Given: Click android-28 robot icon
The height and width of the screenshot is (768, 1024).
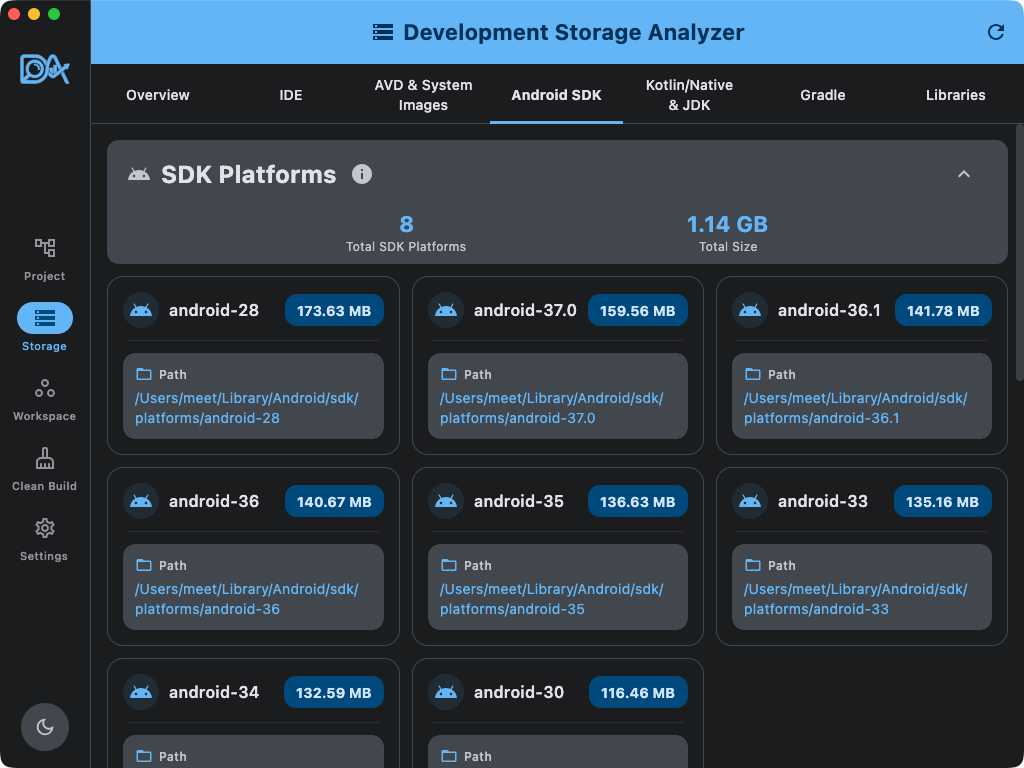Looking at the screenshot, I should (141, 310).
